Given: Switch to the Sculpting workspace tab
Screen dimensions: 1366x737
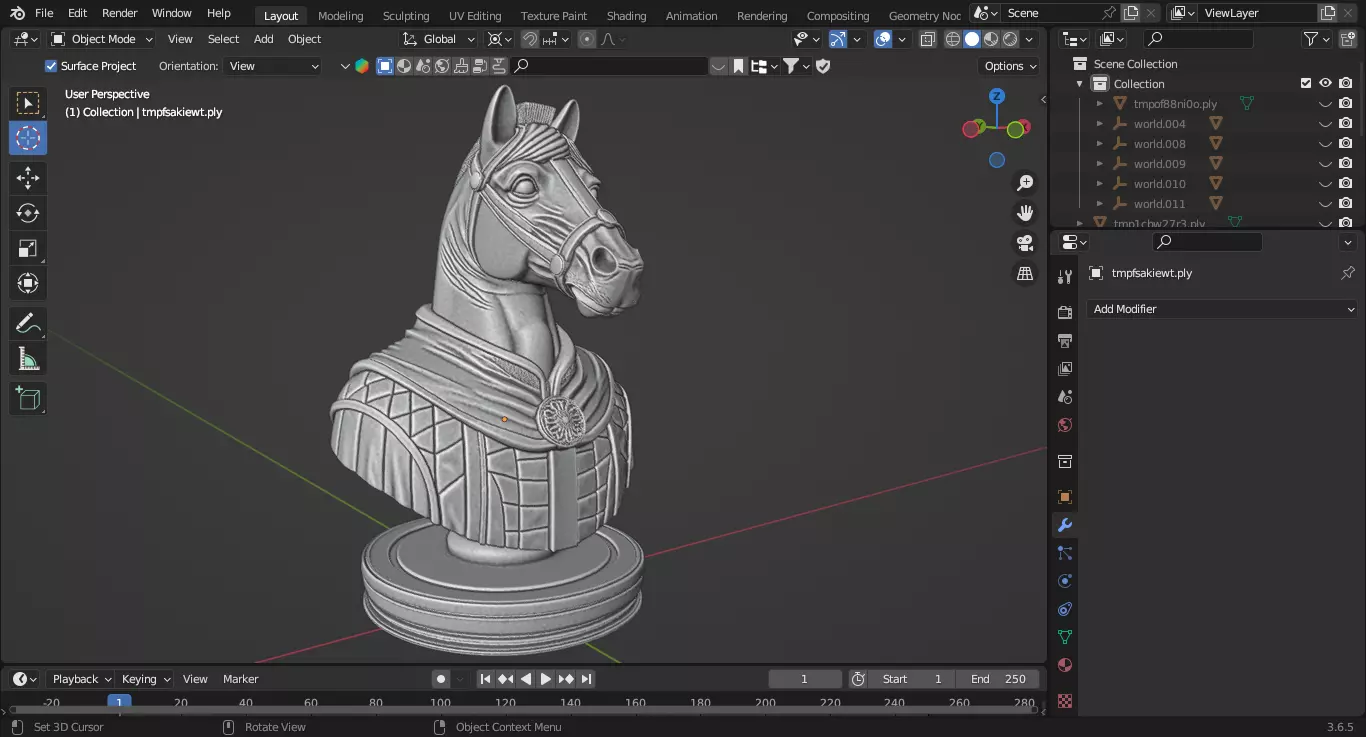Looking at the screenshot, I should click(x=406, y=16).
